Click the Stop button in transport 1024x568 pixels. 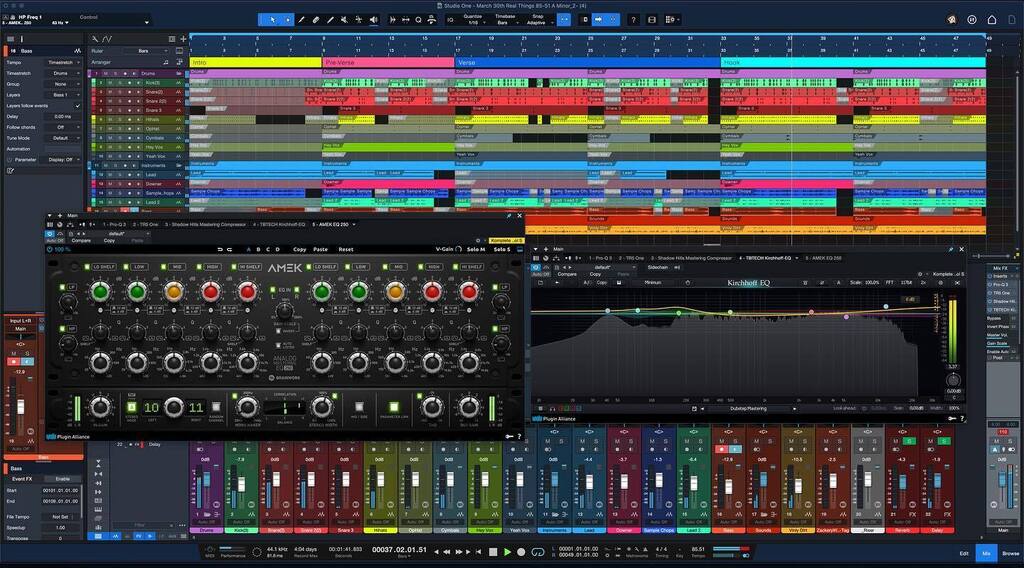(493, 552)
